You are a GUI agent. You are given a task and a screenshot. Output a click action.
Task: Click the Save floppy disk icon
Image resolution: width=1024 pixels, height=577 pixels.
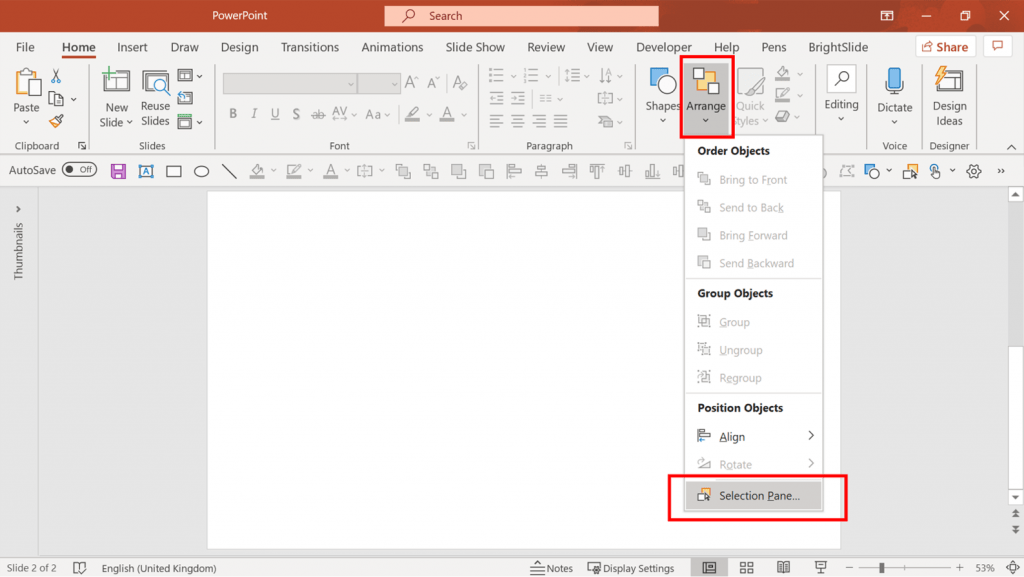pyautogui.click(x=118, y=171)
